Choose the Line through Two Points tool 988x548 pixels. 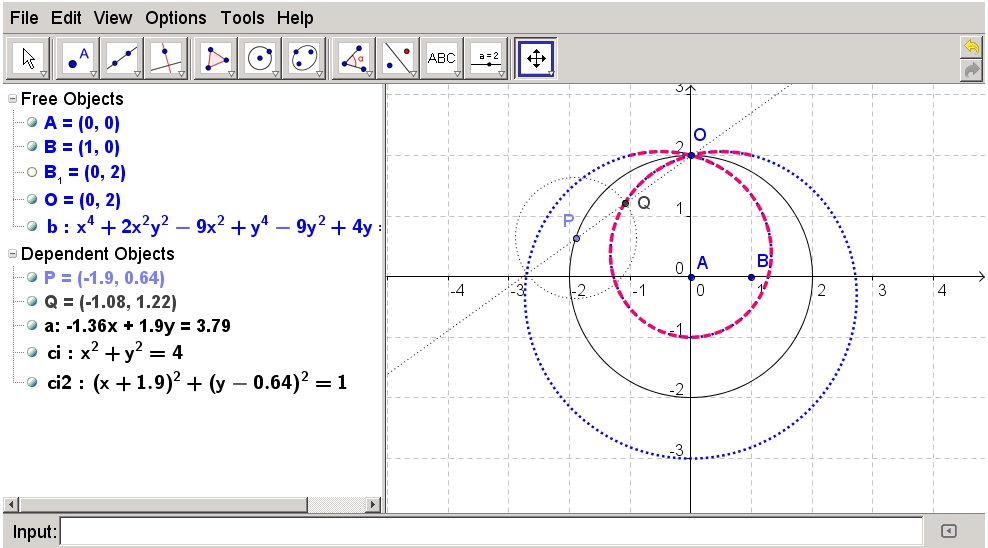coord(122,59)
